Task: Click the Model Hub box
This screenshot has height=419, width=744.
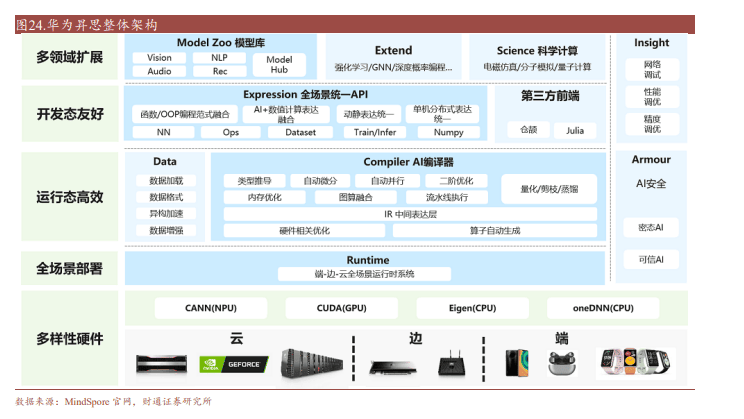Action: [279, 65]
